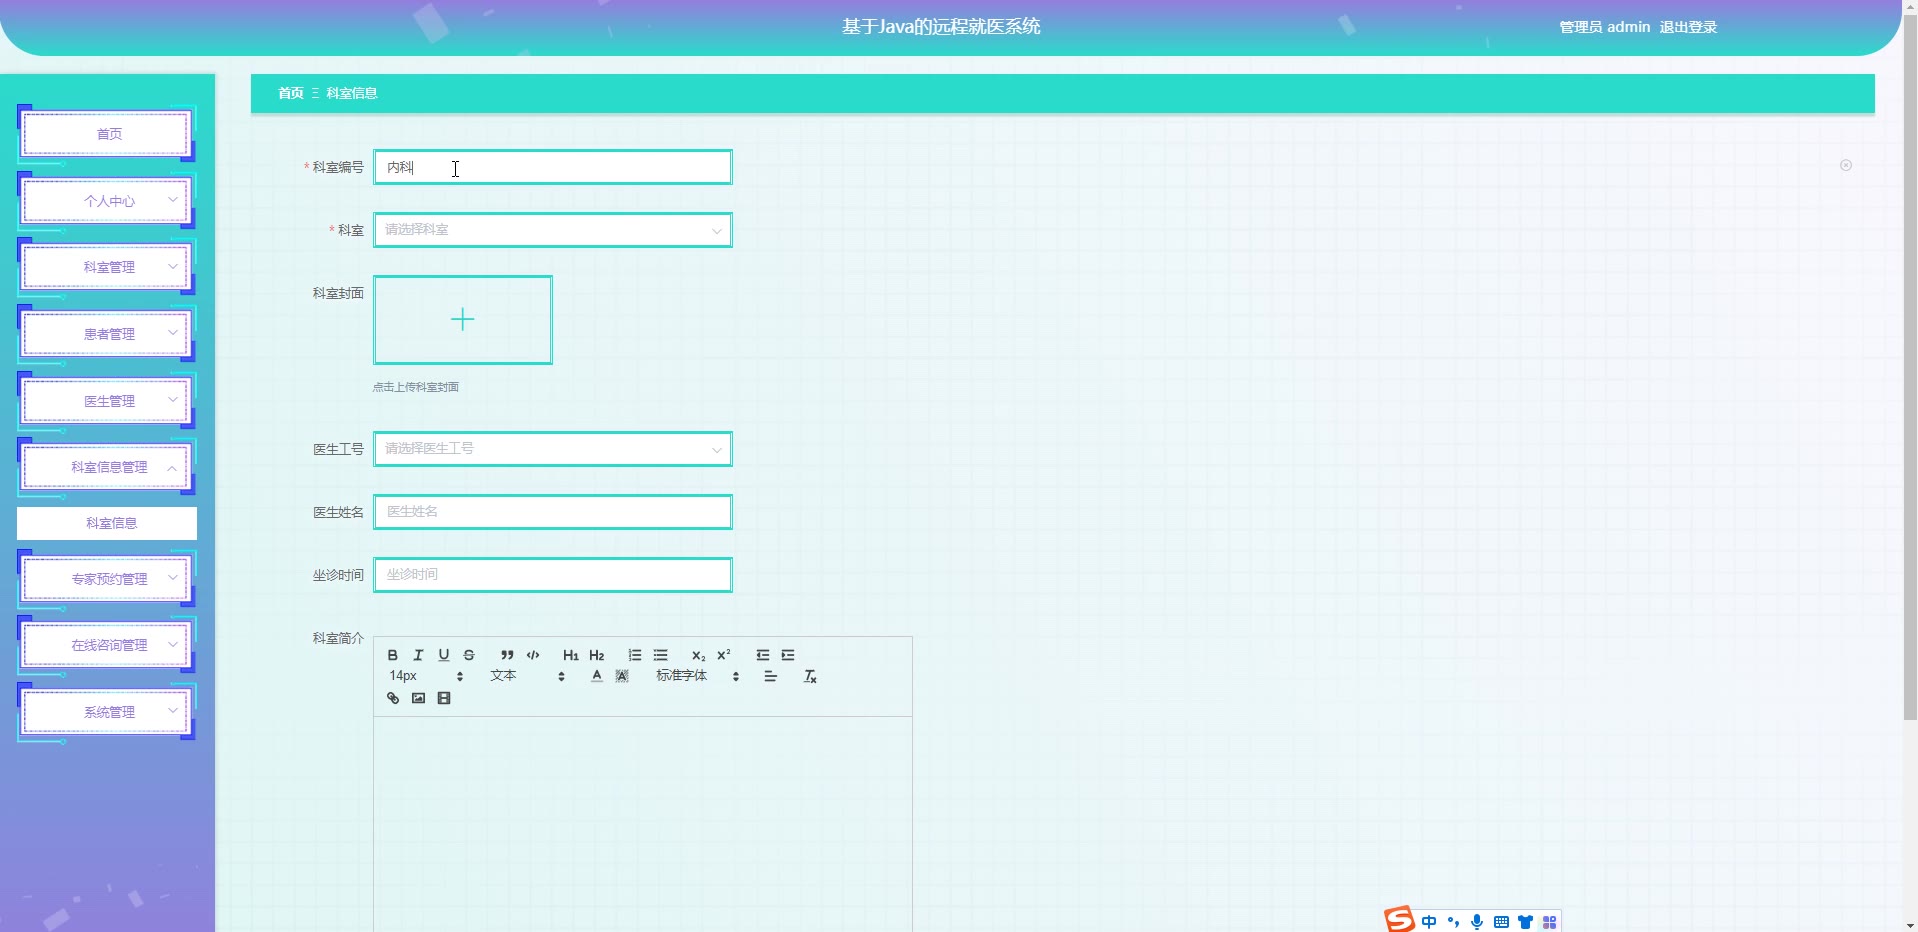
Task: Click the scrollbar down arrow
Action: point(1910,925)
